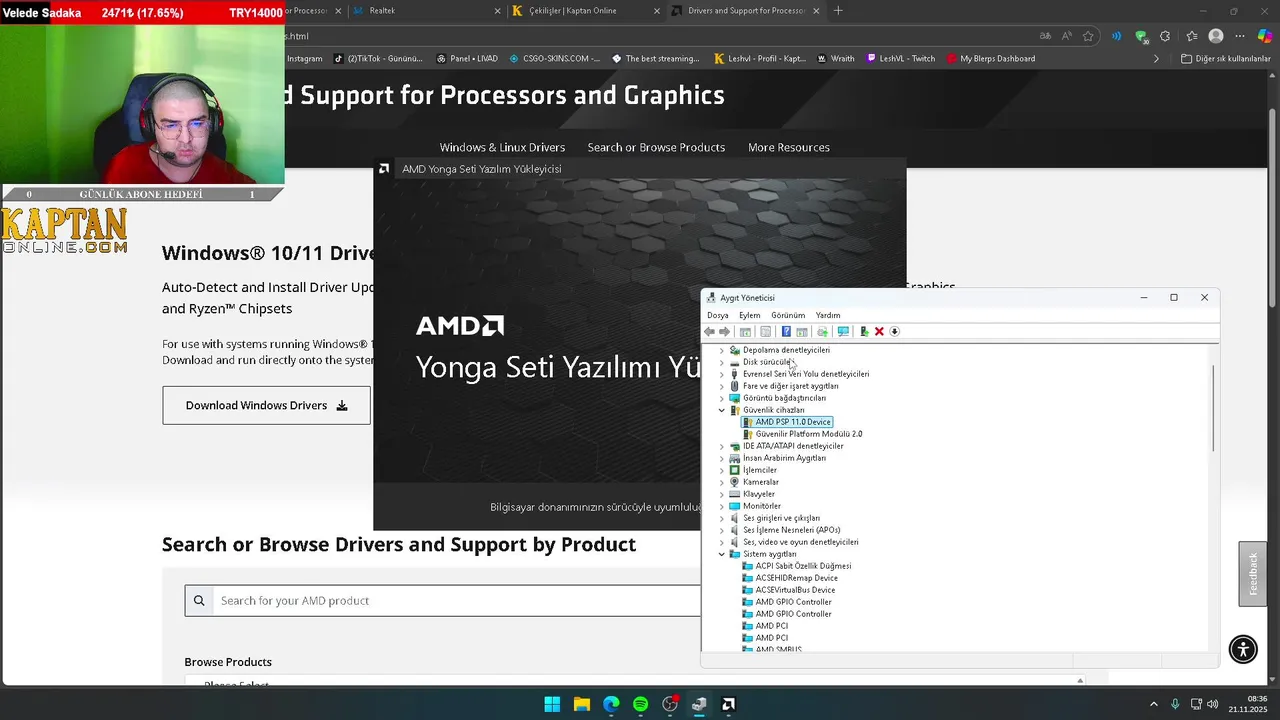This screenshot has height=720, width=1280.
Task: Click the Copilot icon in browser toolbar
Action: coord(1265,36)
